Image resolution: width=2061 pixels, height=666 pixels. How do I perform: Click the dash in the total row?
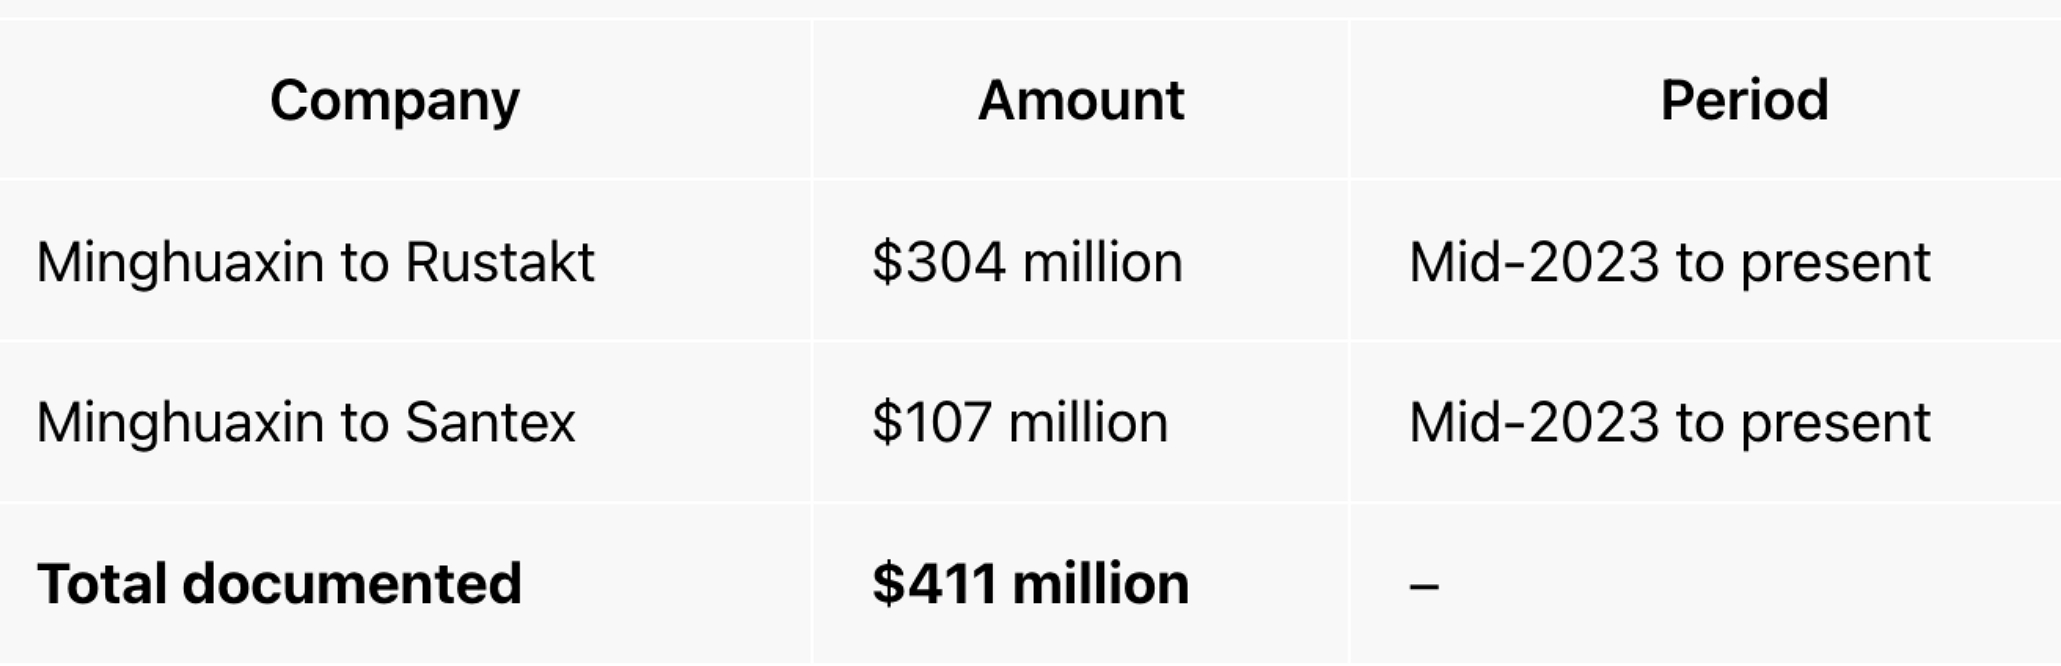coord(1424,585)
